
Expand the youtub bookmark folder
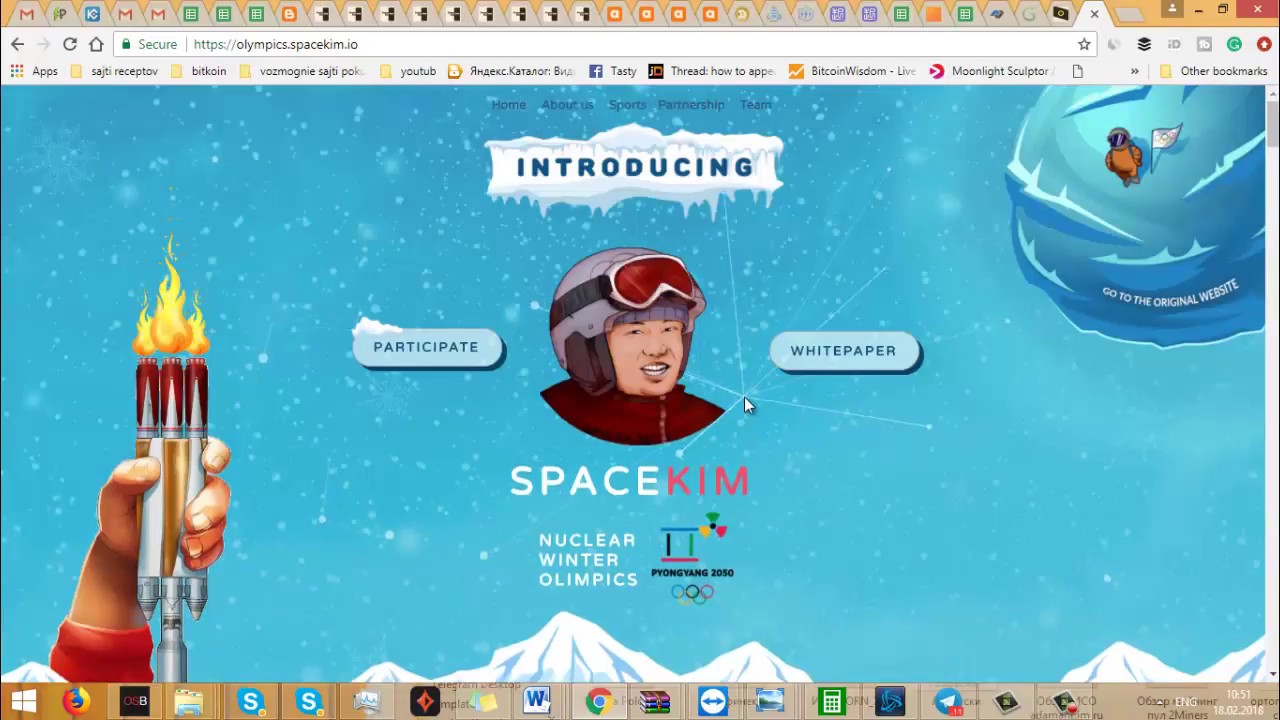(x=408, y=71)
